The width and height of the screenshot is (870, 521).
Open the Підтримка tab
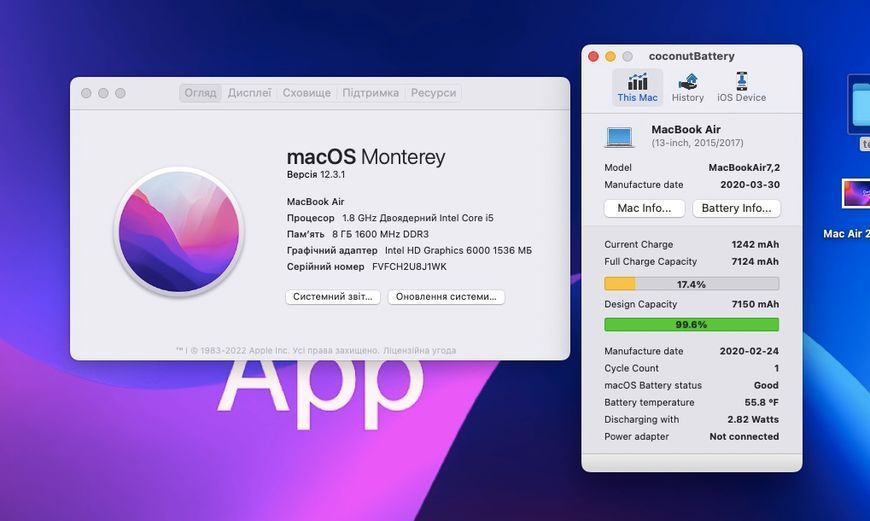point(370,93)
